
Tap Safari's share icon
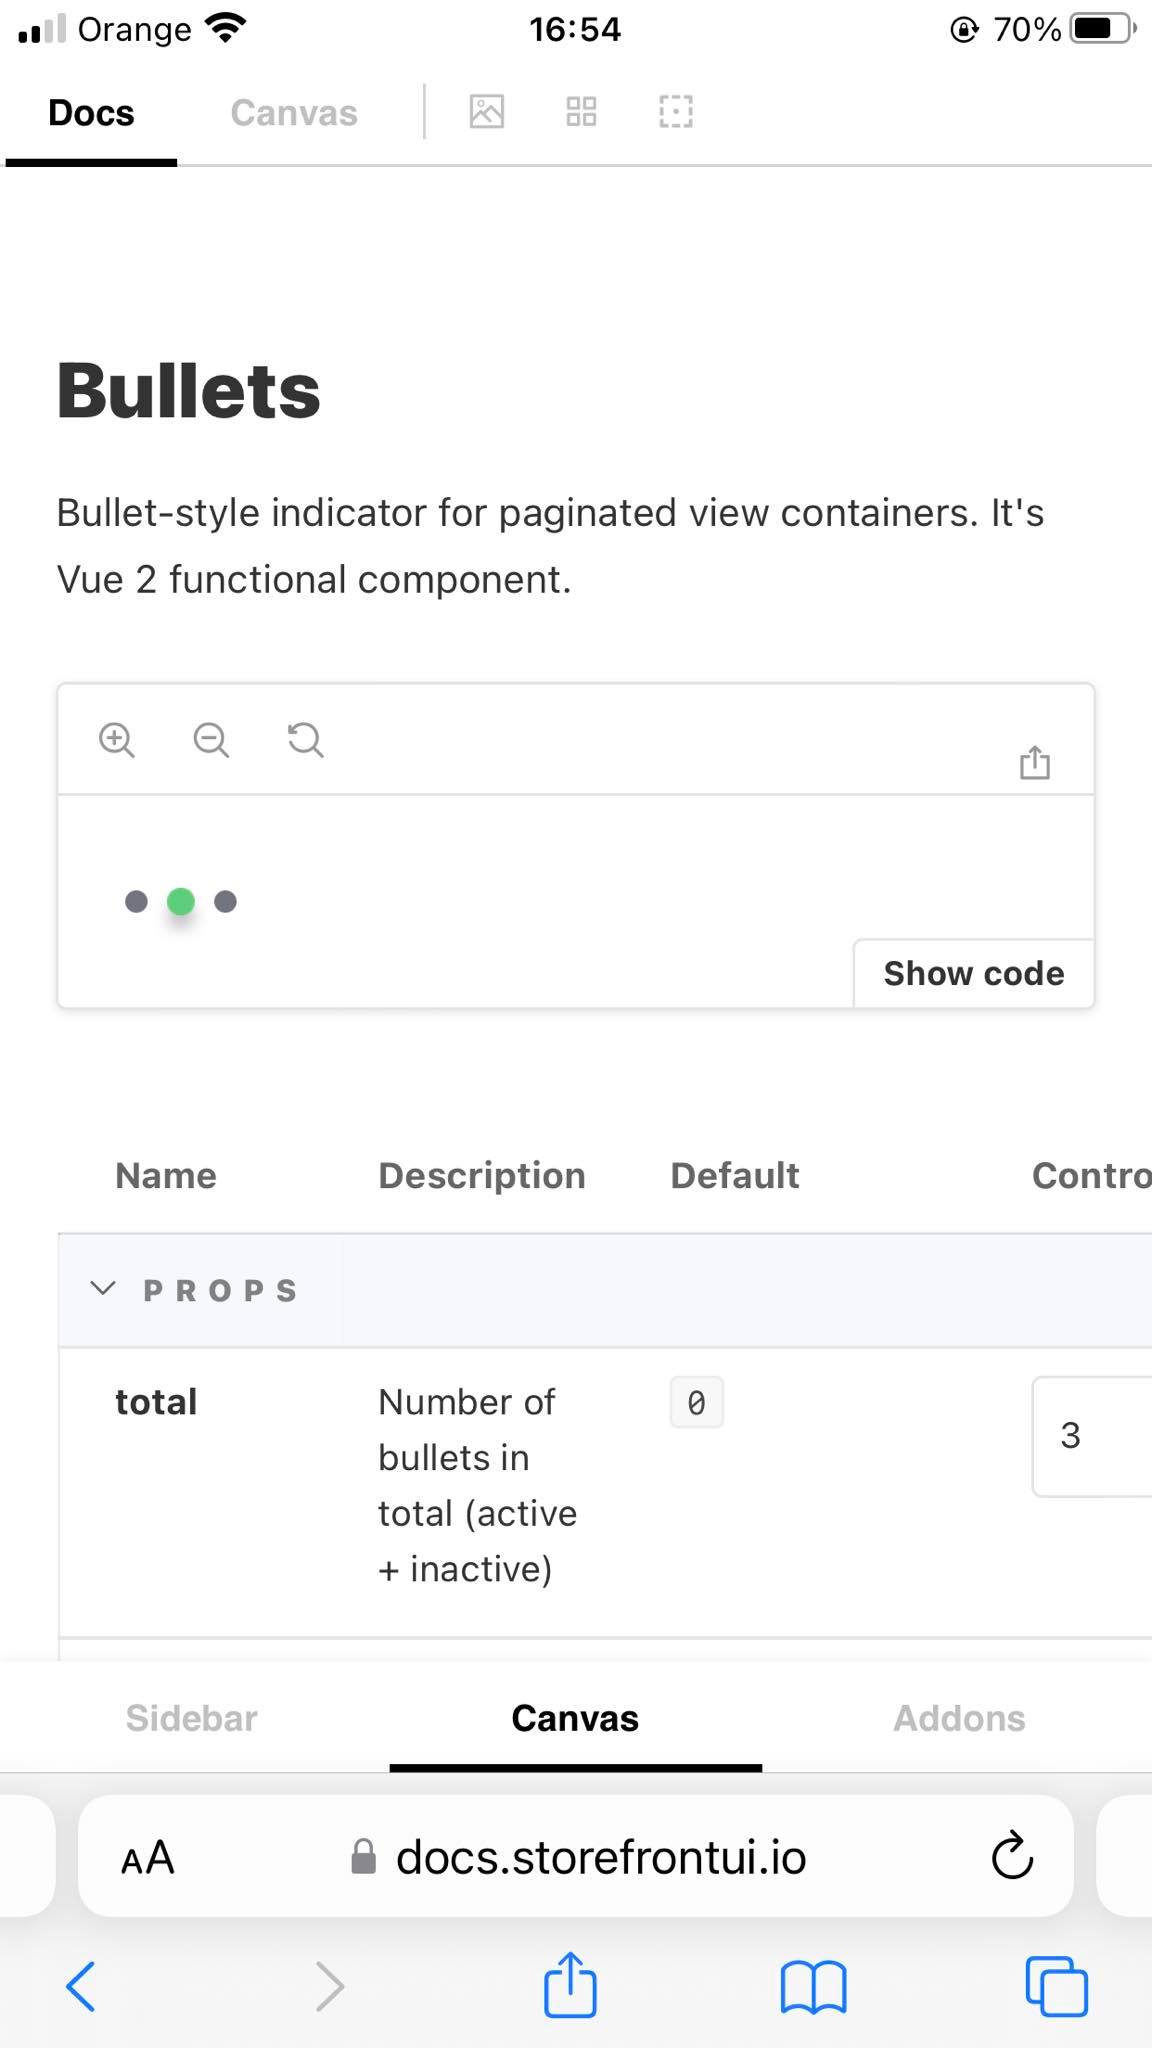click(570, 1985)
